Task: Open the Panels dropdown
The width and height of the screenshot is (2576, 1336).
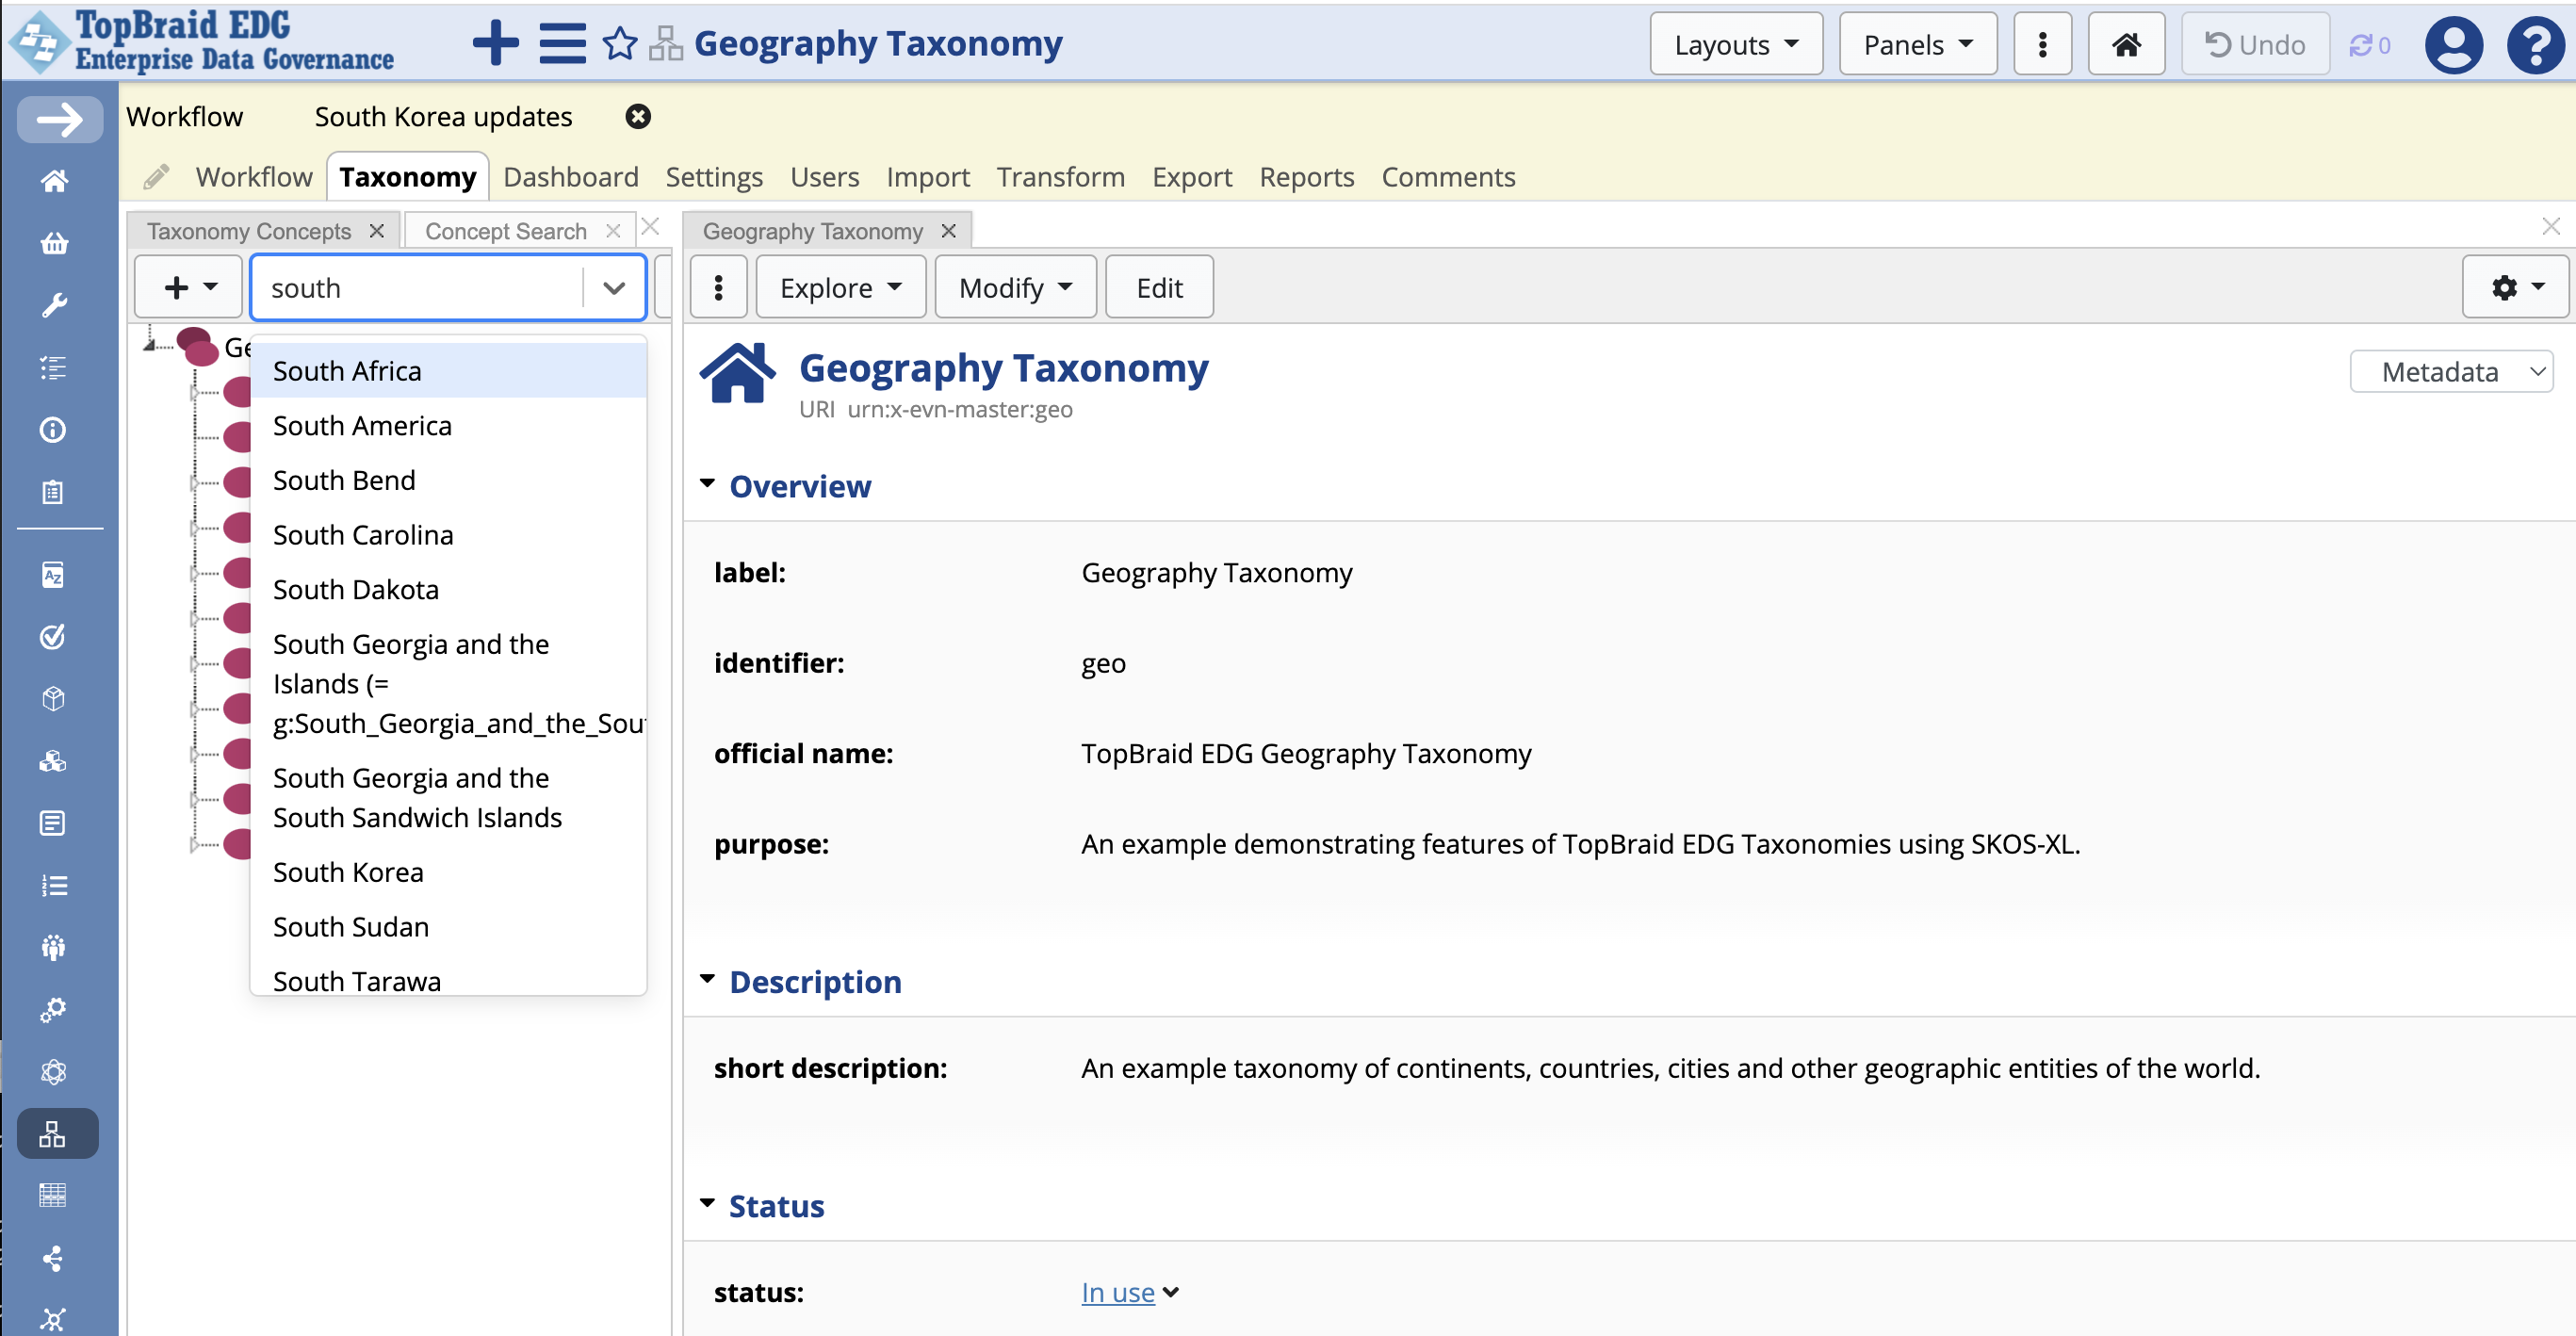Action: (1918, 44)
